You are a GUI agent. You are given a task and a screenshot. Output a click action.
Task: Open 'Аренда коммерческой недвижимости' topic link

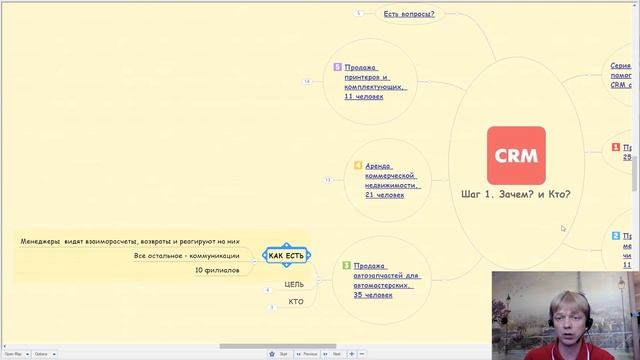coord(392,180)
